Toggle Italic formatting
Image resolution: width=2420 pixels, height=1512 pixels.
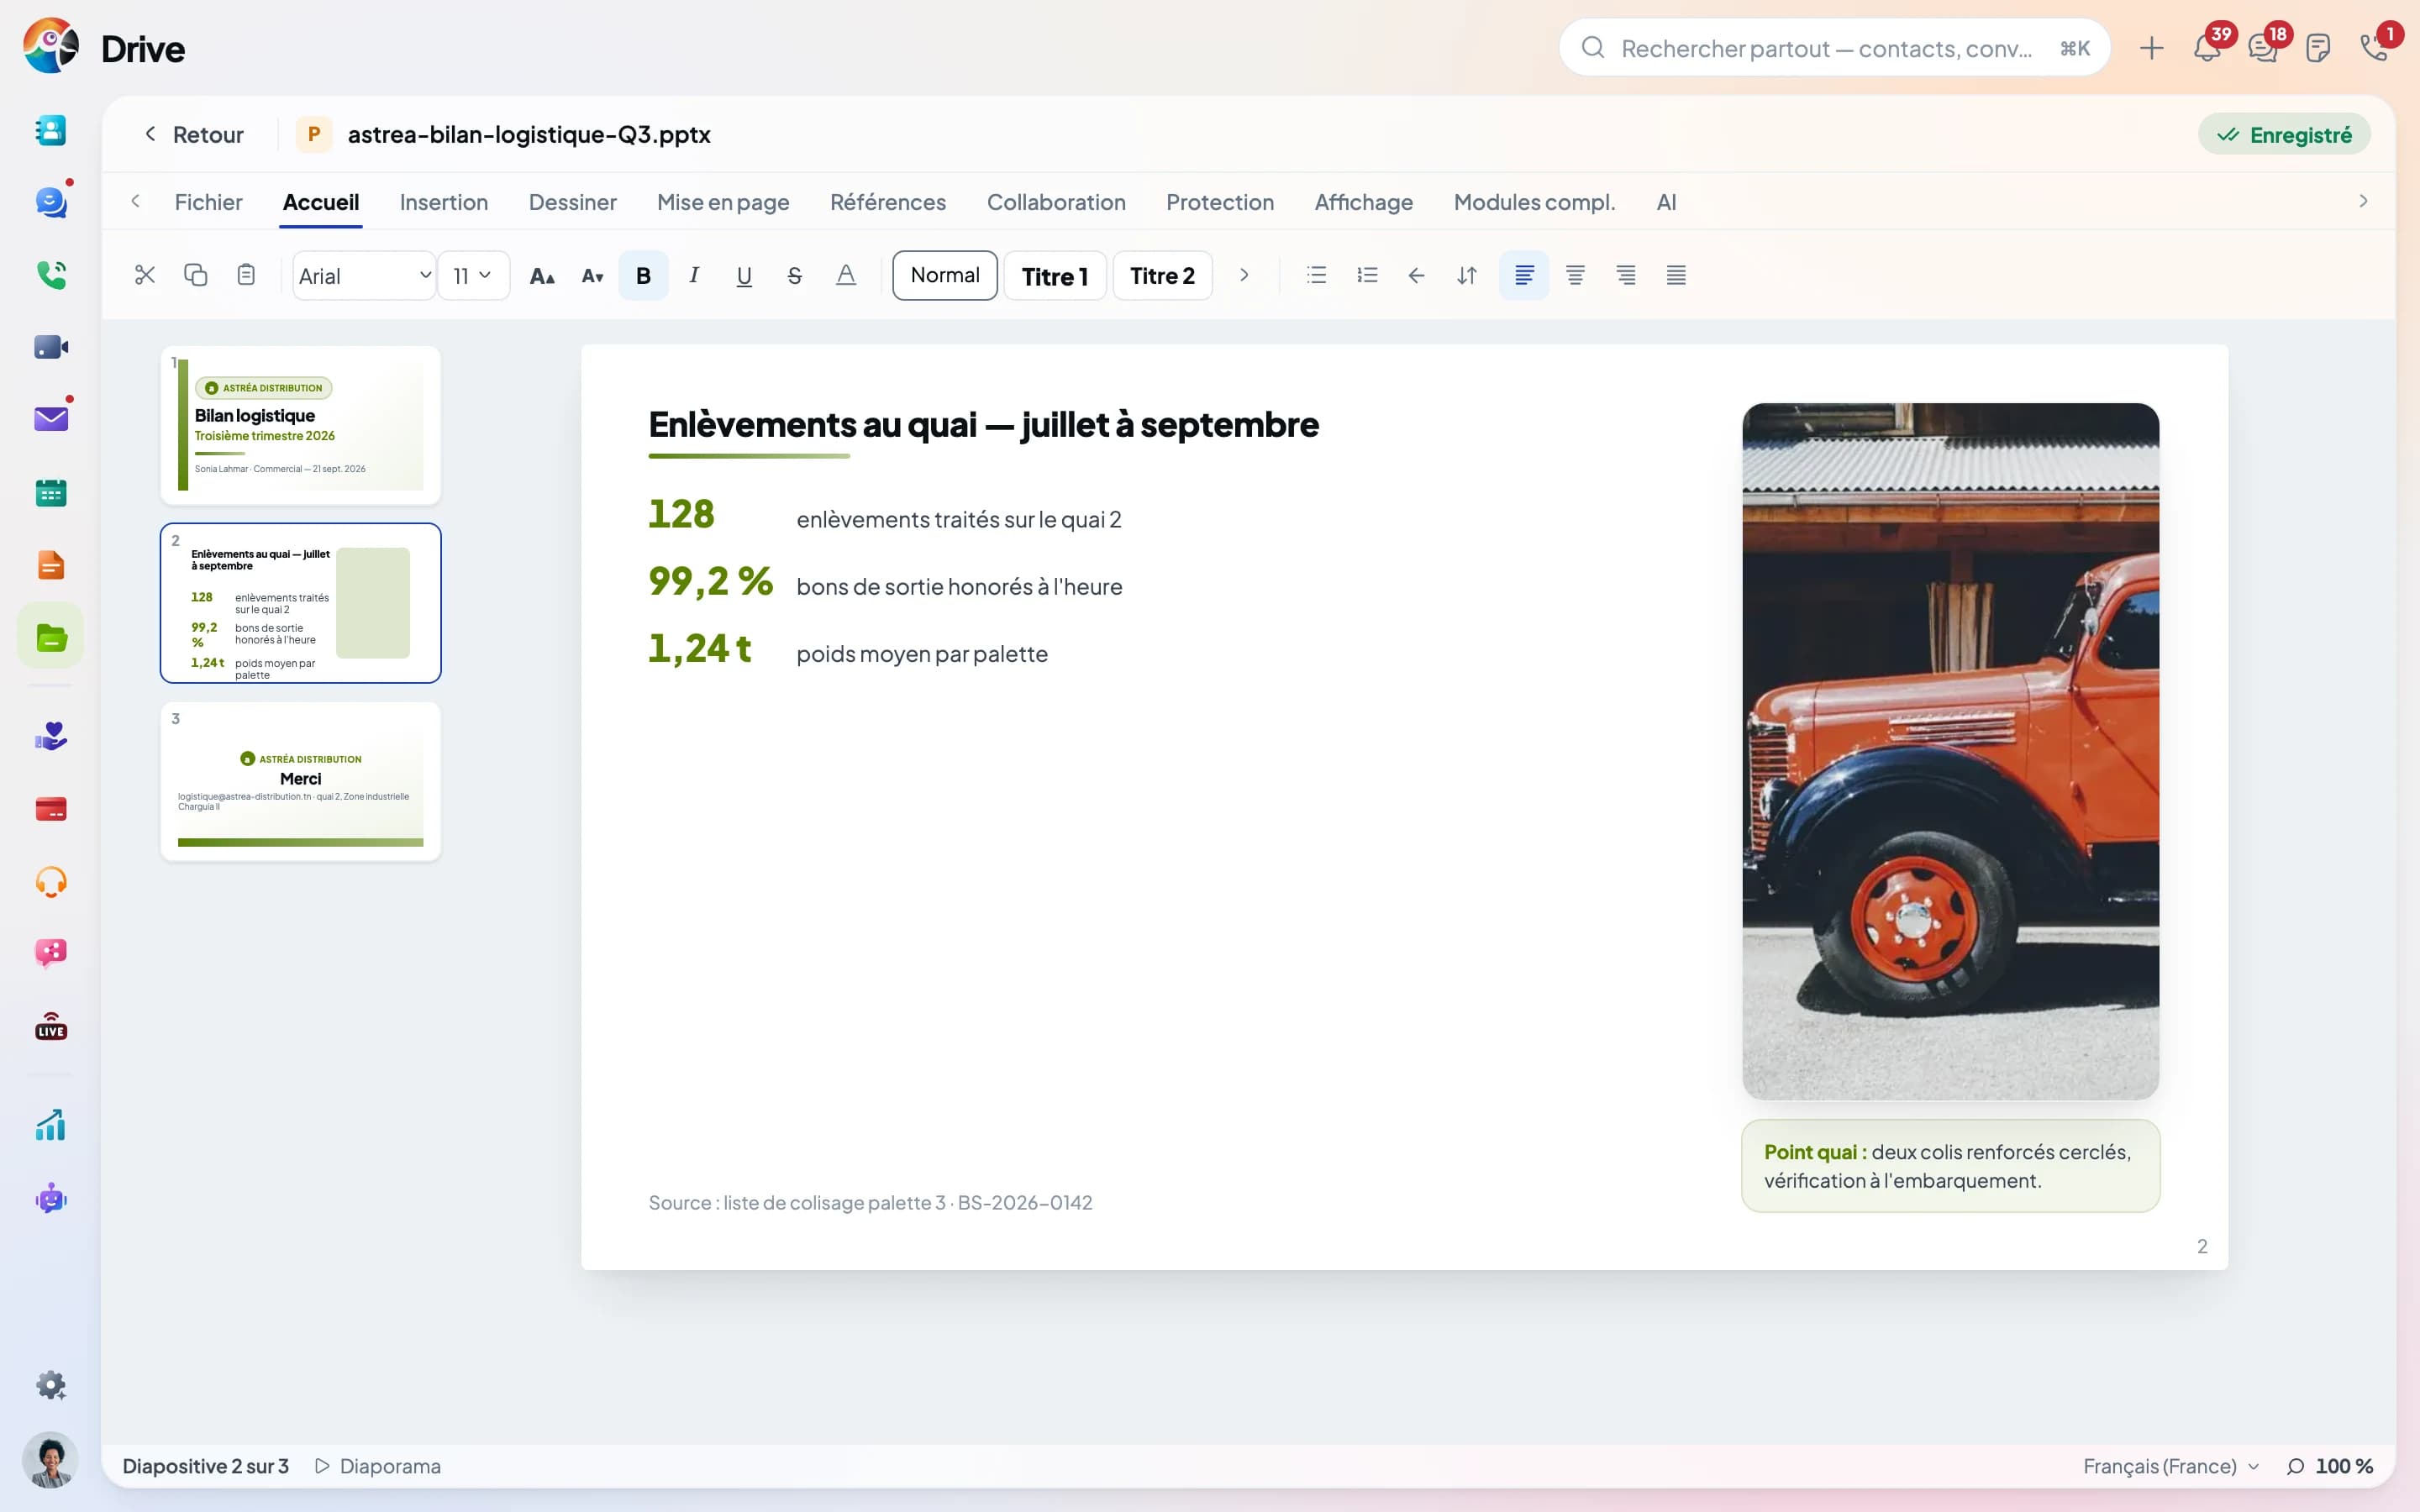[x=694, y=275]
